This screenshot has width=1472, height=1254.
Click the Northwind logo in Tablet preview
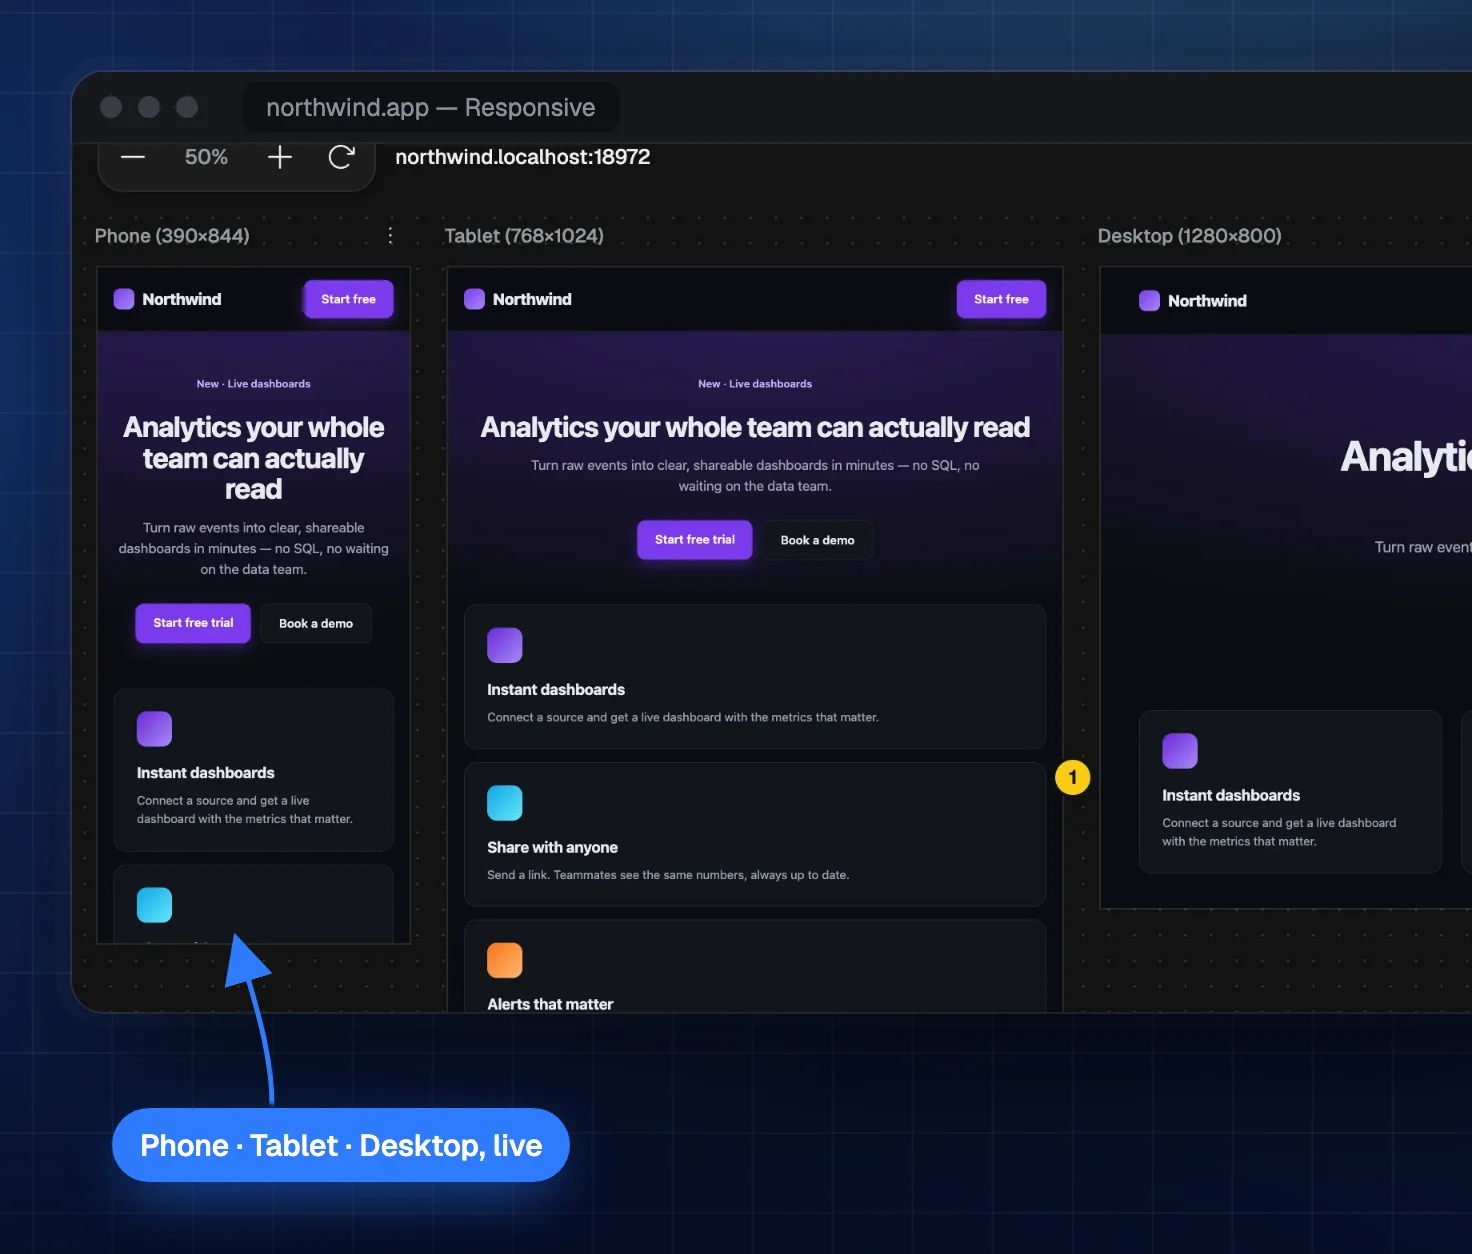click(x=518, y=299)
